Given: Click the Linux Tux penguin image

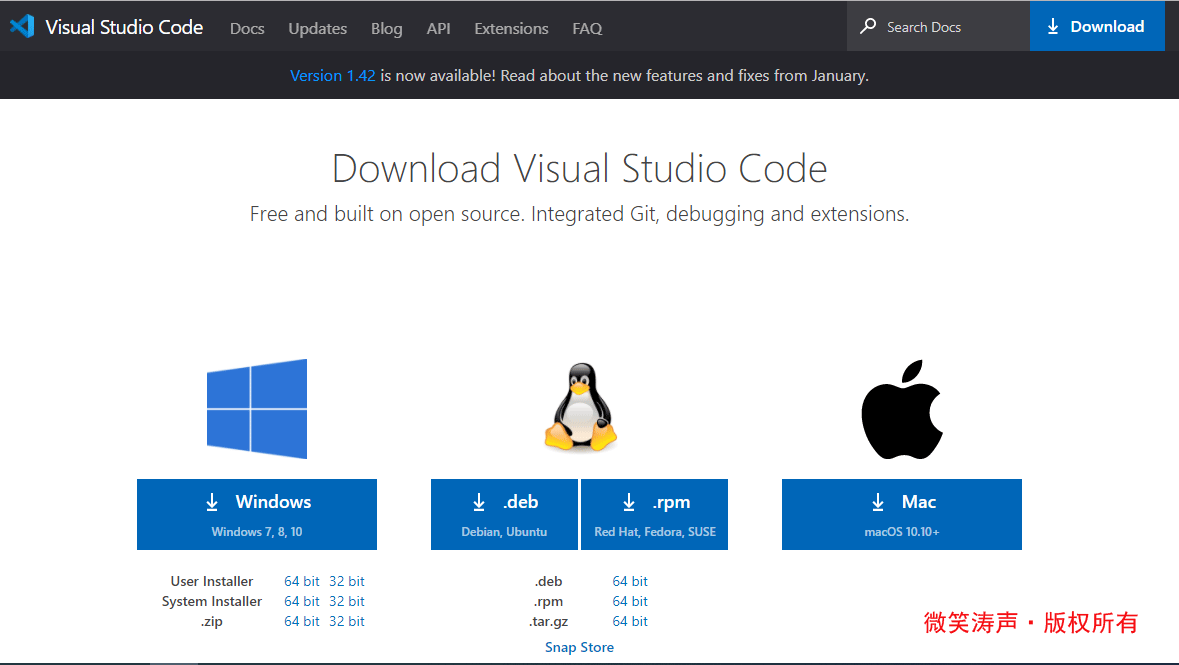Looking at the screenshot, I should pyautogui.click(x=580, y=407).
